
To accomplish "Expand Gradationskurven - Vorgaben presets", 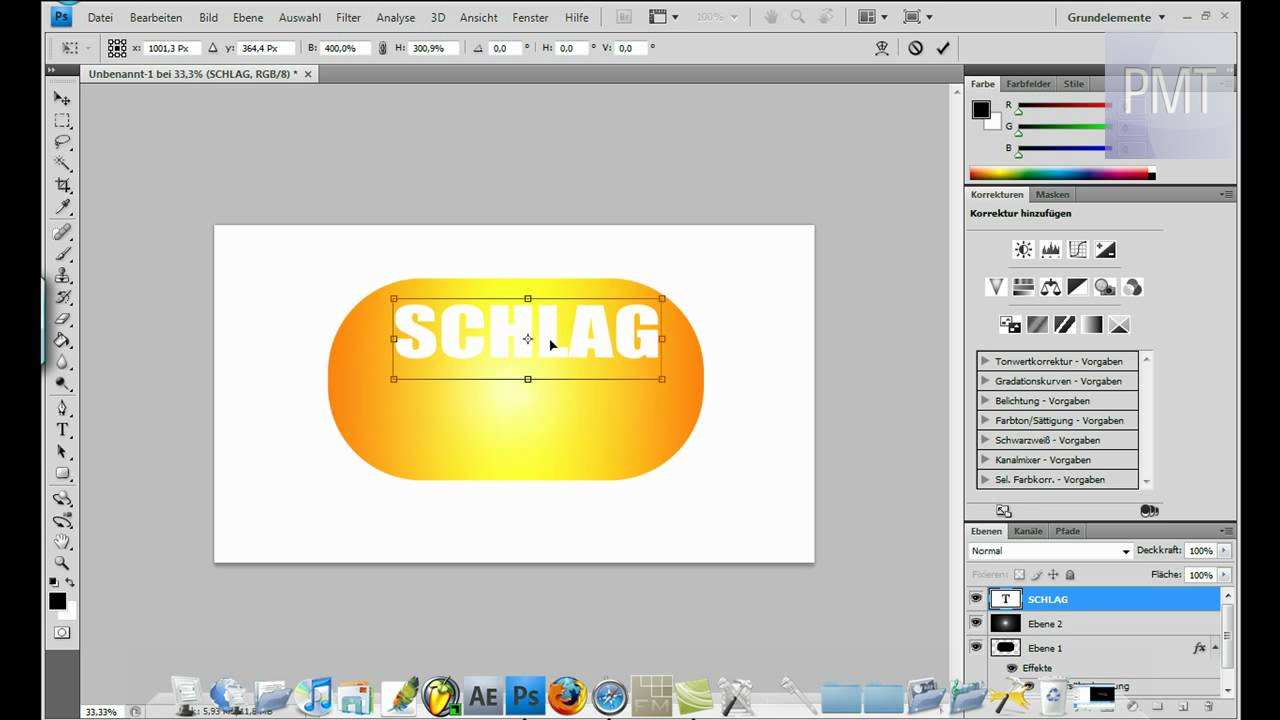I will coord(985,381).
